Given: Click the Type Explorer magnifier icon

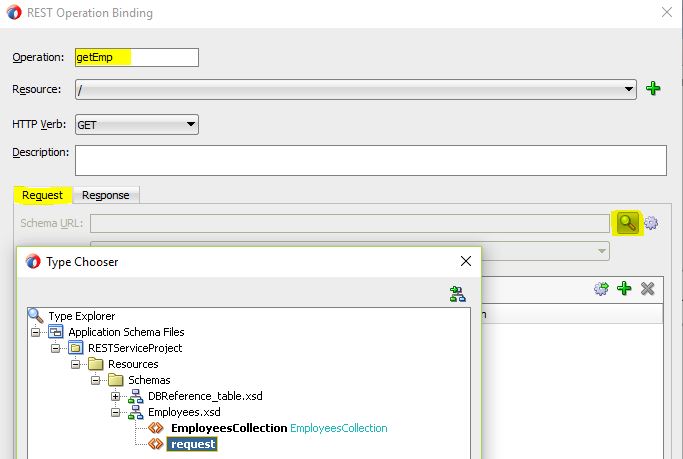Looking at the screenshot, I should click(35, 316).
